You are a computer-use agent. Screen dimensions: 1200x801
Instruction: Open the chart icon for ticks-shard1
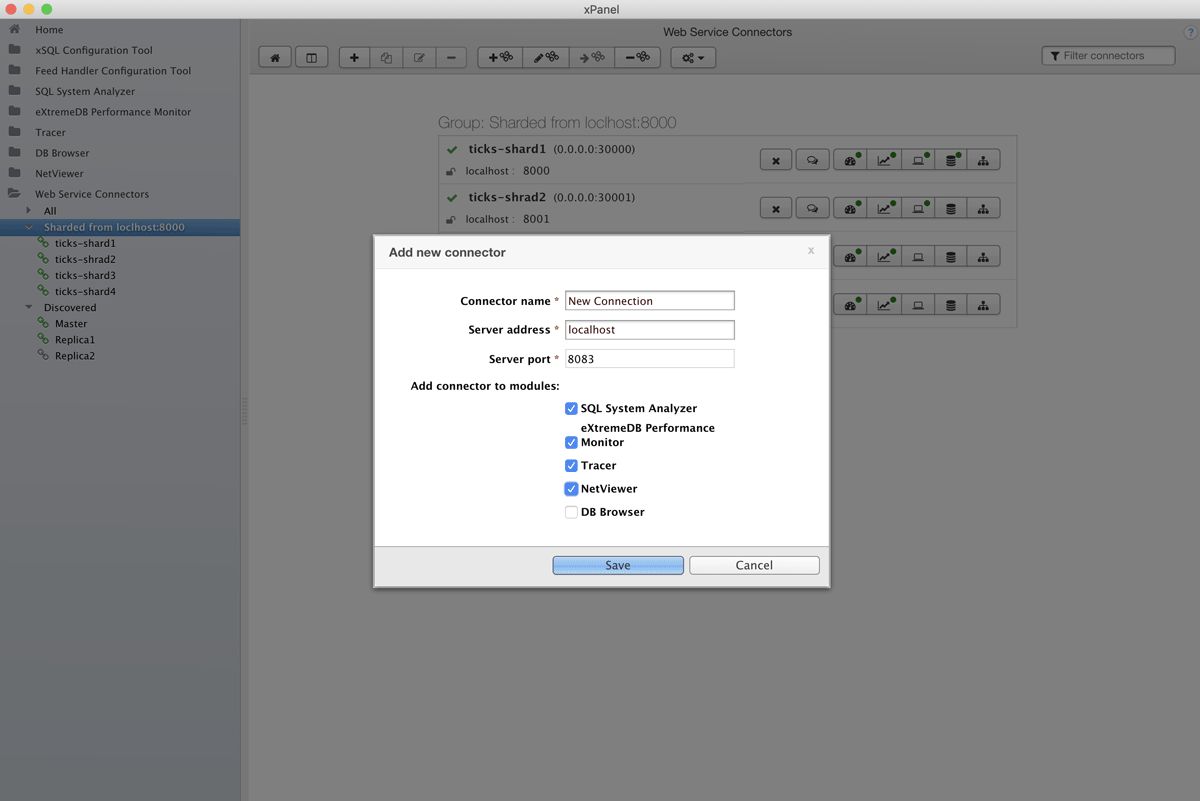[x=885, y=160]
